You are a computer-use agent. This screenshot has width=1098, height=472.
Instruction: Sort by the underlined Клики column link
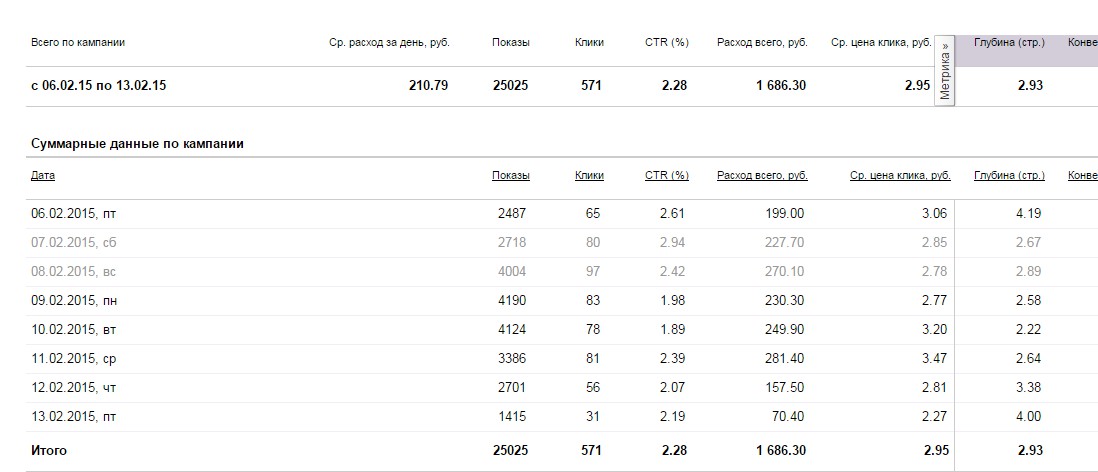pyautogui.click(x=589, y=176)
